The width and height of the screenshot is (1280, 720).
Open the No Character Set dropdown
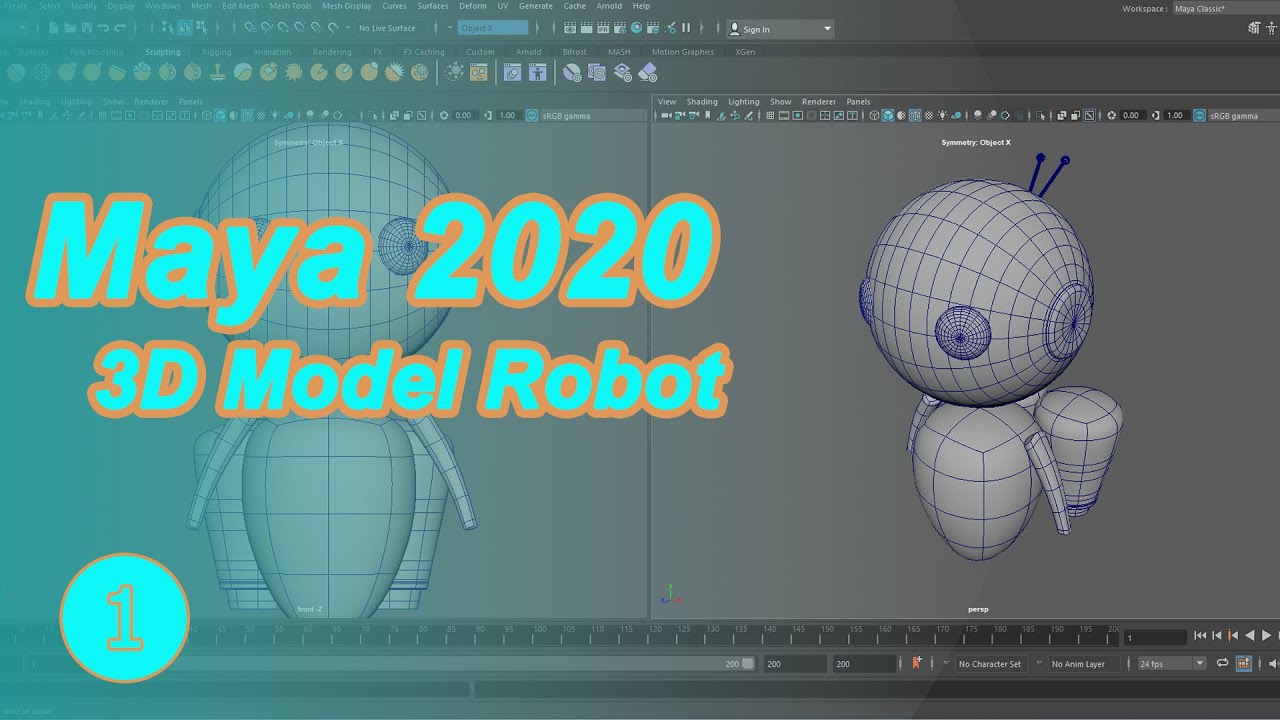point(990,663)
